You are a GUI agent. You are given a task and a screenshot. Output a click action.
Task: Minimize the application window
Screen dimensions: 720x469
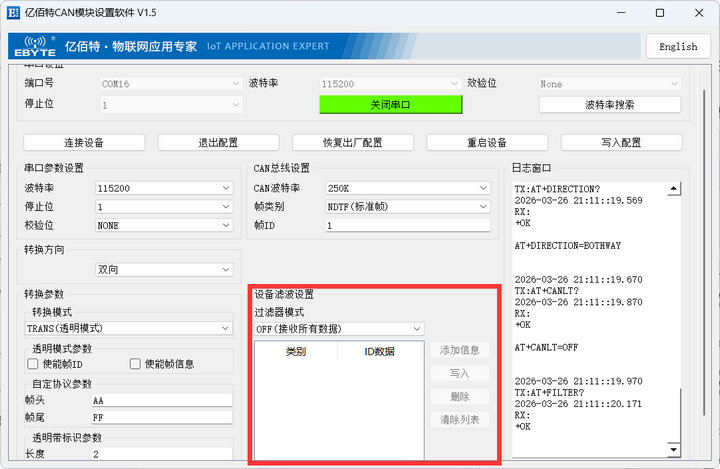click(621, 13)
